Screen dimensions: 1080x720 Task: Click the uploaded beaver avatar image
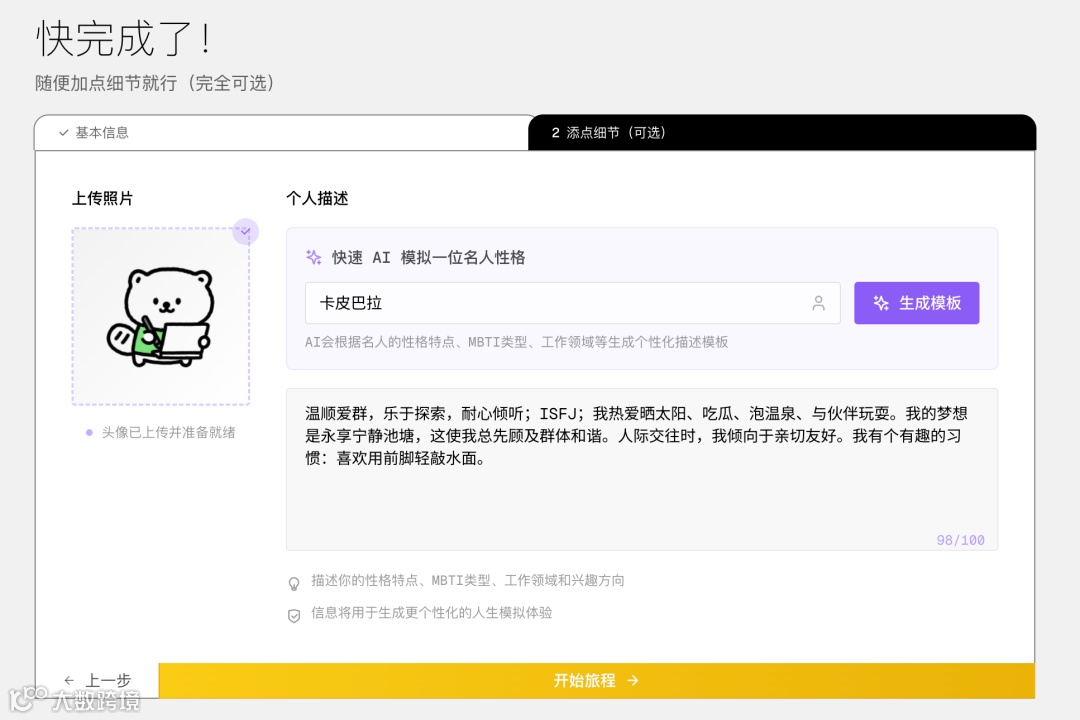[160, 317]
